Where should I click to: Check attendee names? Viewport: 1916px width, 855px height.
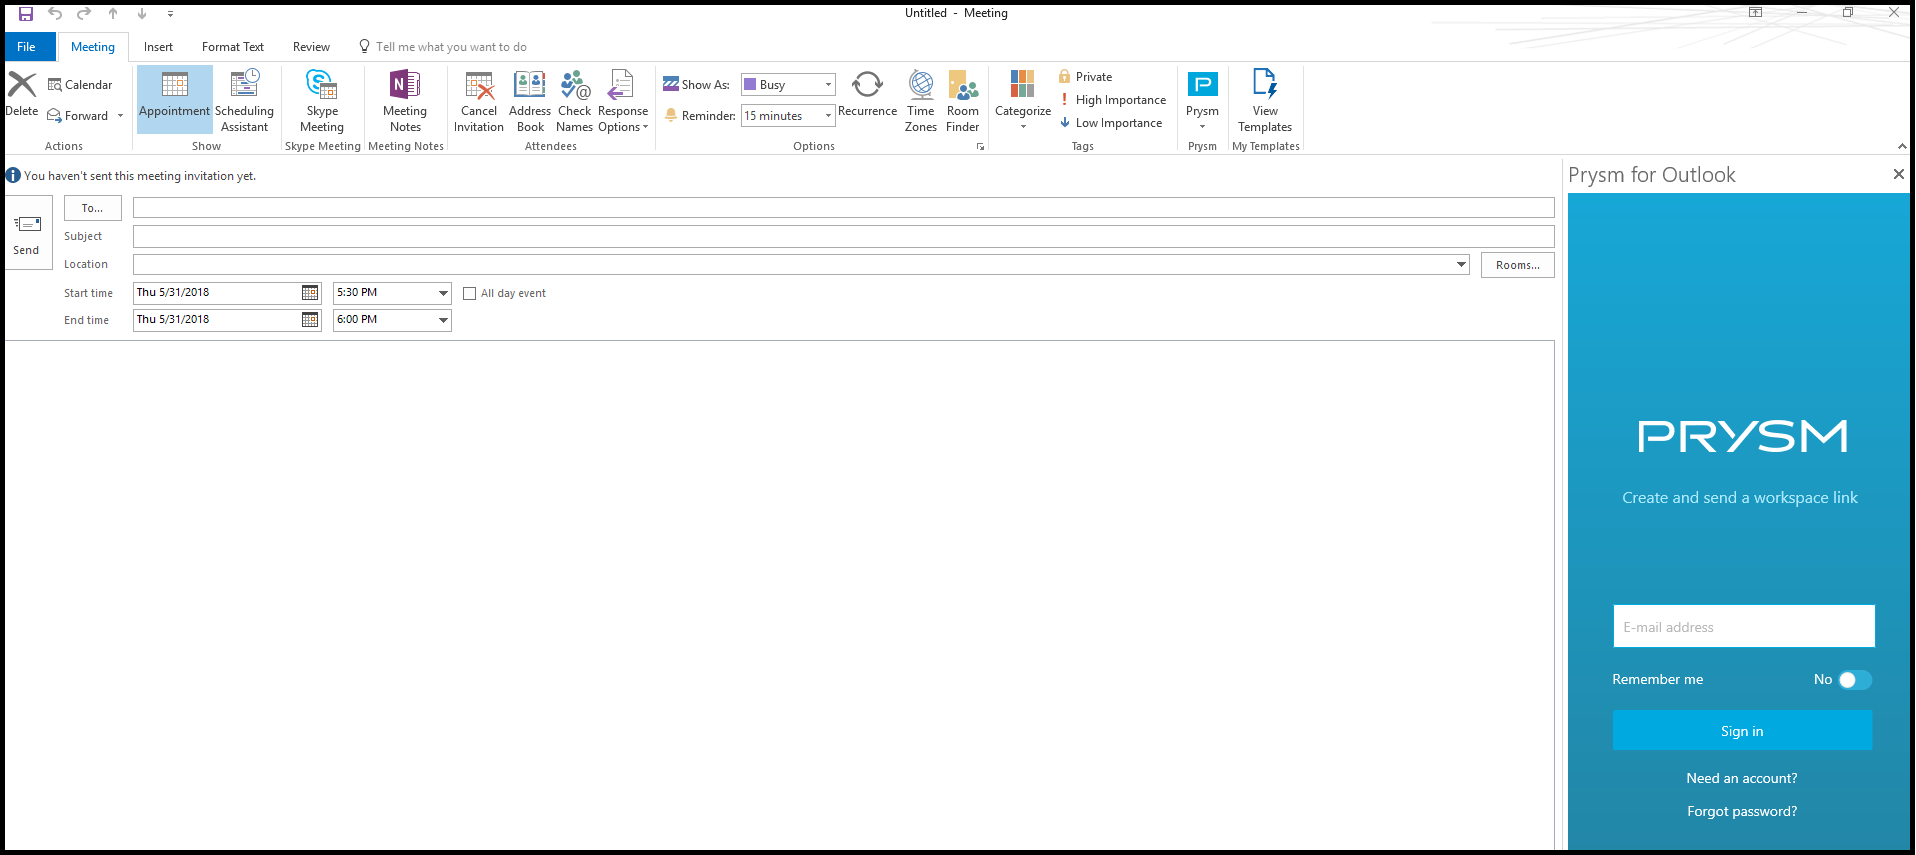click(575, 99)
